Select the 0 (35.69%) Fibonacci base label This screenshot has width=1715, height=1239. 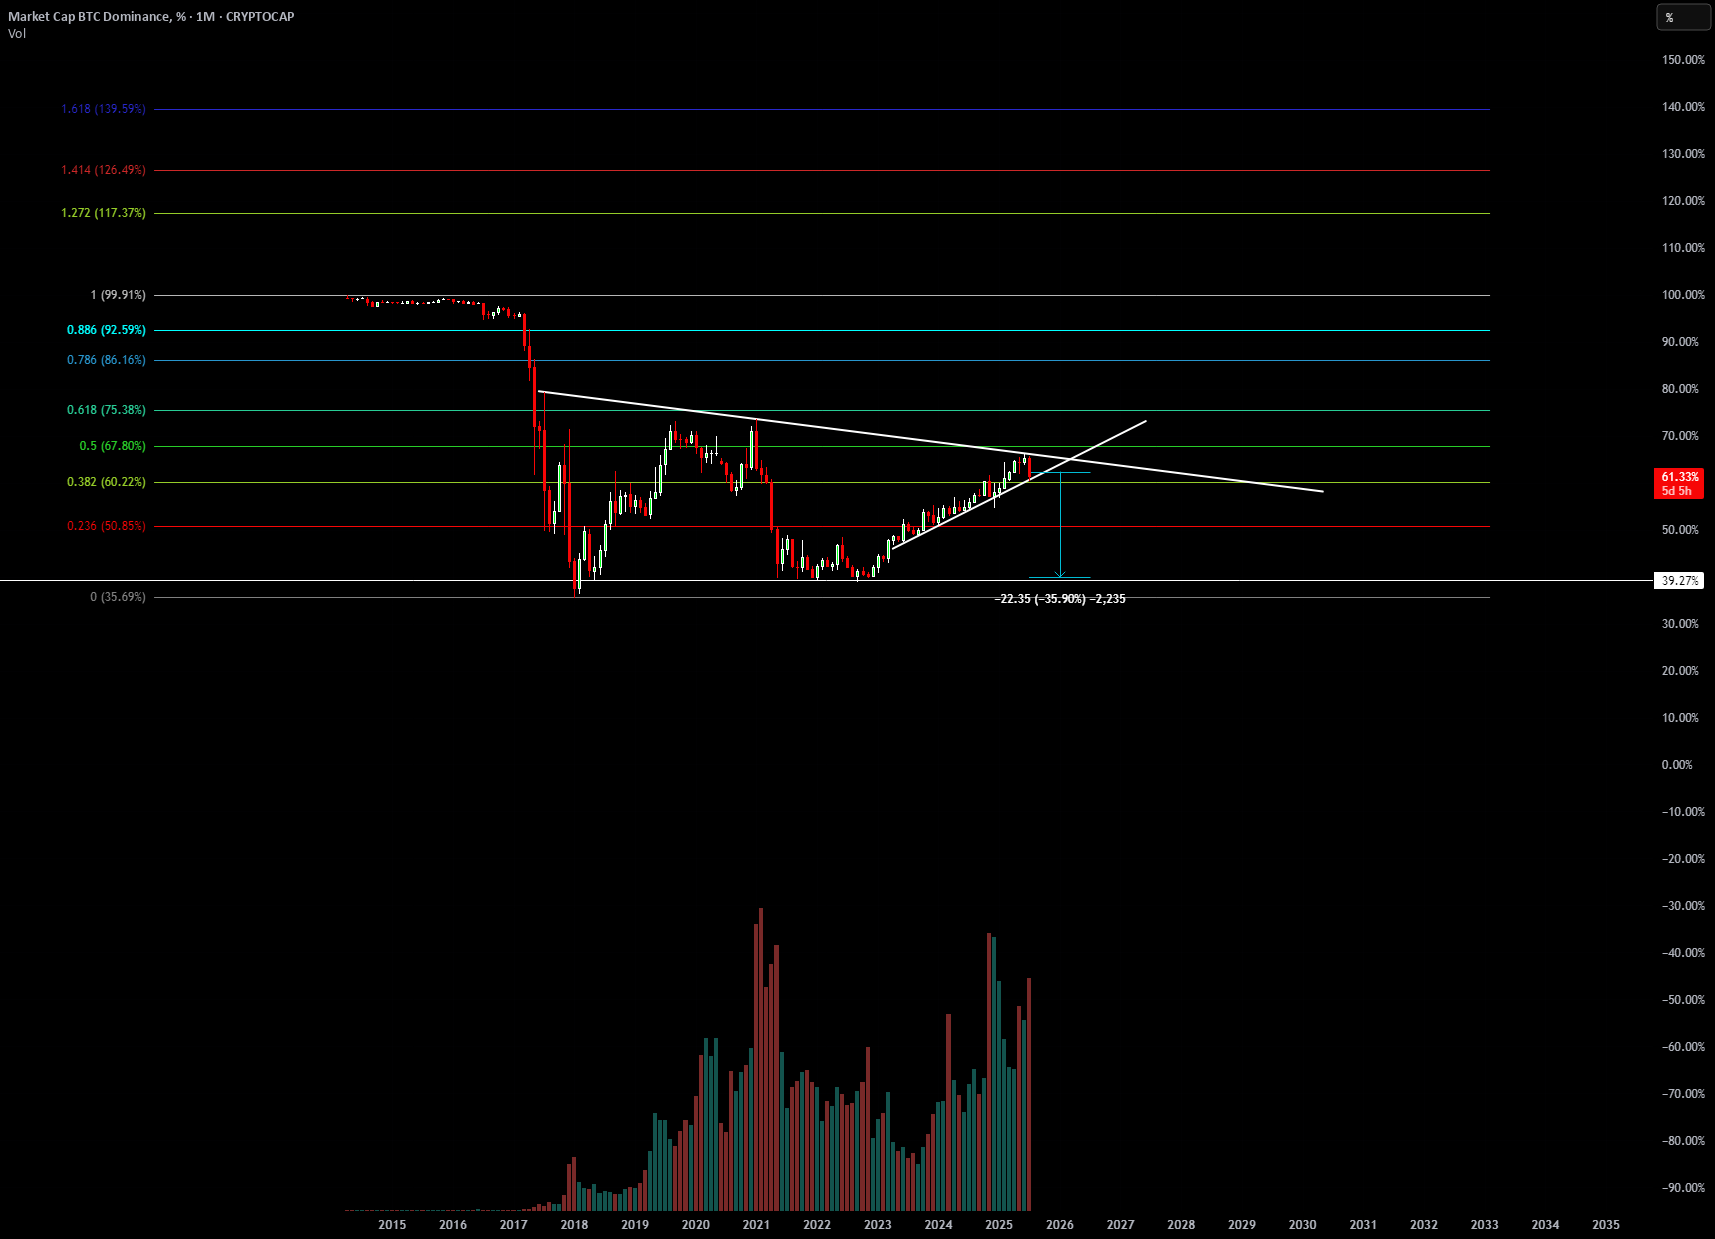pyautogui.click(x=118, y=597)
